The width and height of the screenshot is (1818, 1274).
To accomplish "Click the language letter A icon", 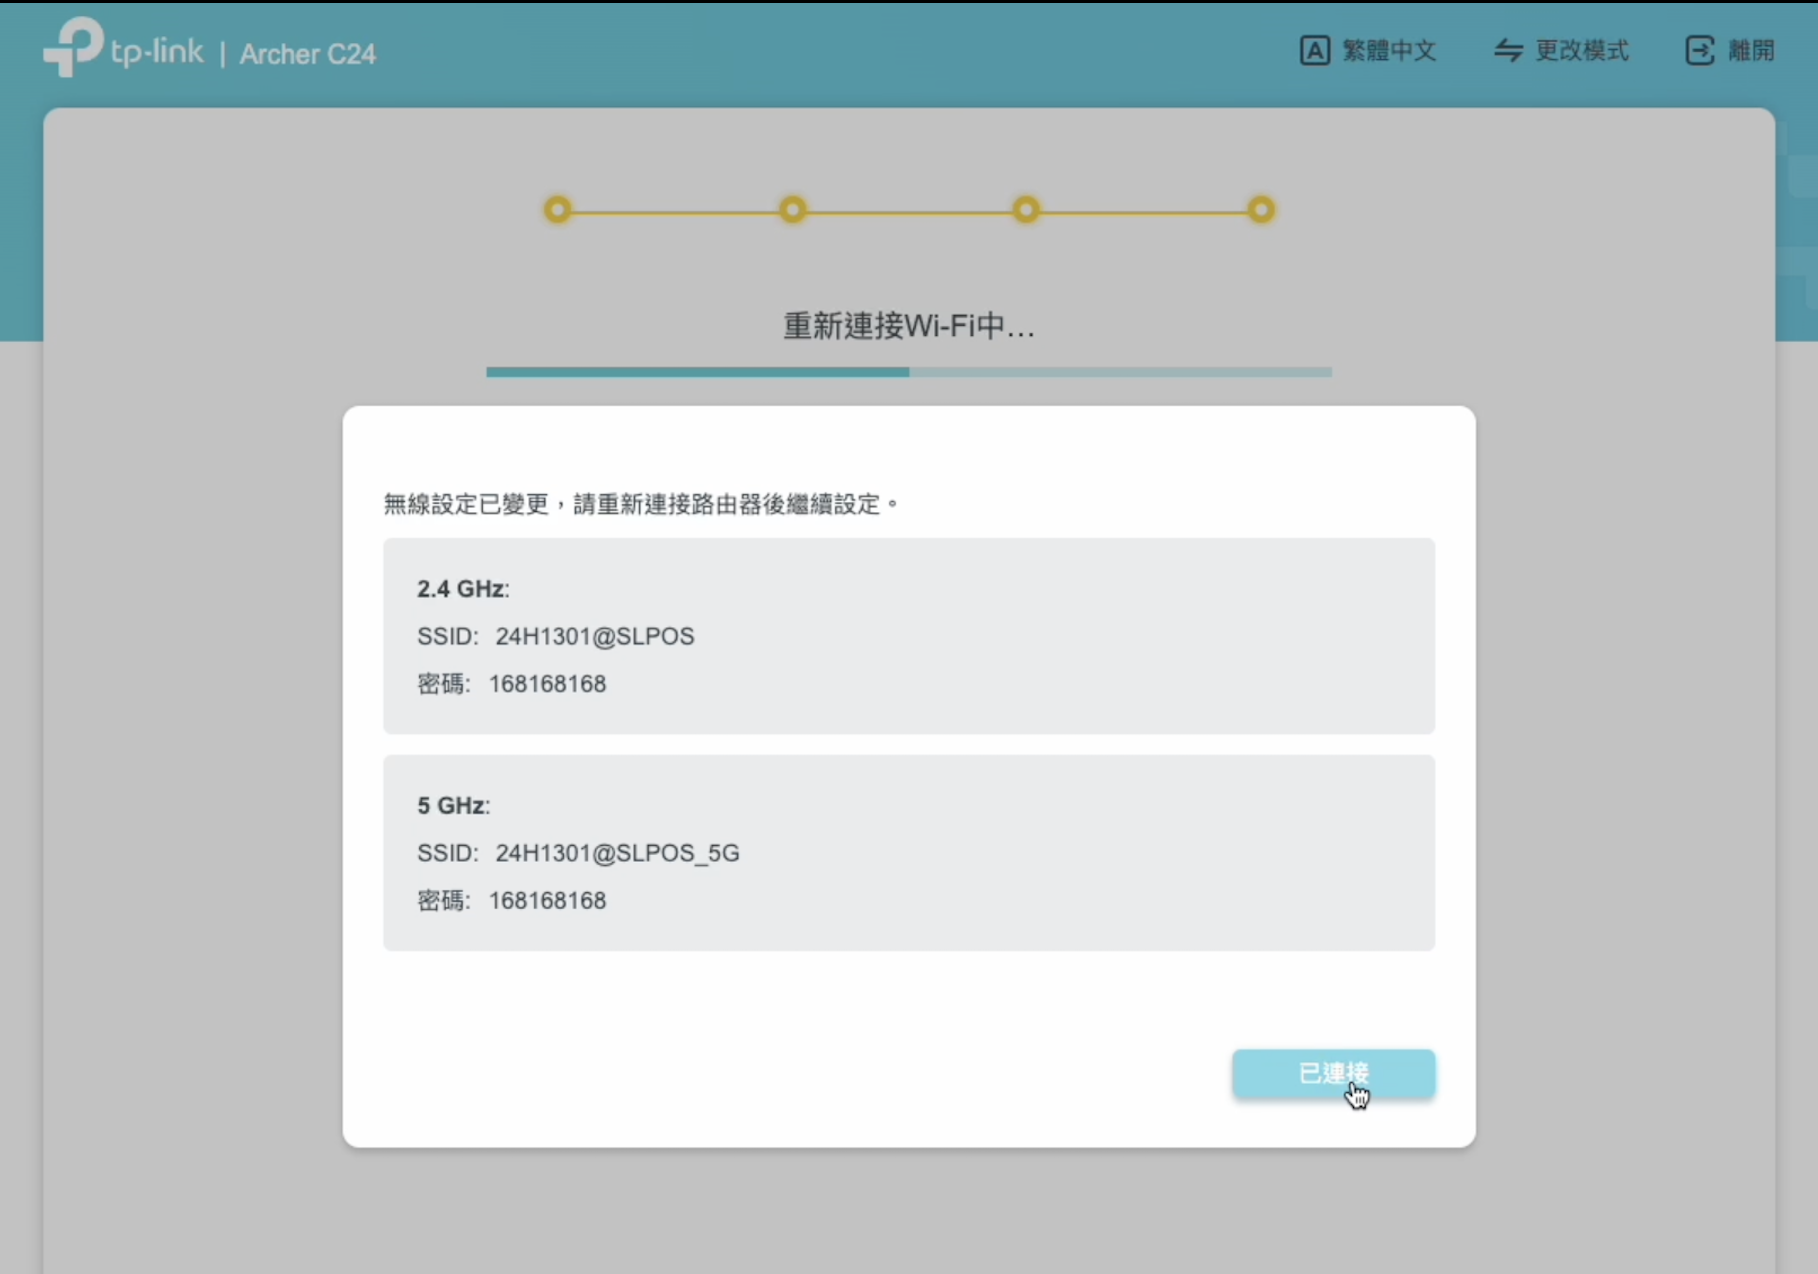I will pos(1314,50).
